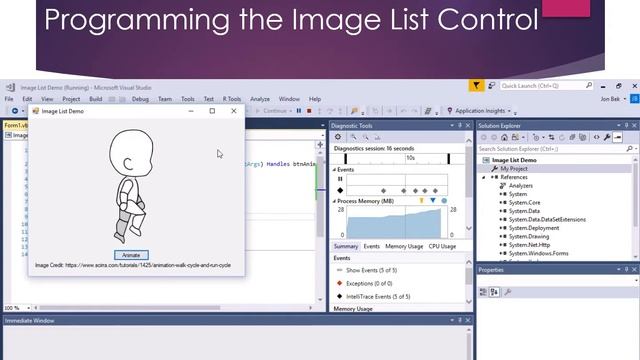Viewport: 640px width, 360px height.
Task: Open the Tools menu
Action: [x=188, y=99]
